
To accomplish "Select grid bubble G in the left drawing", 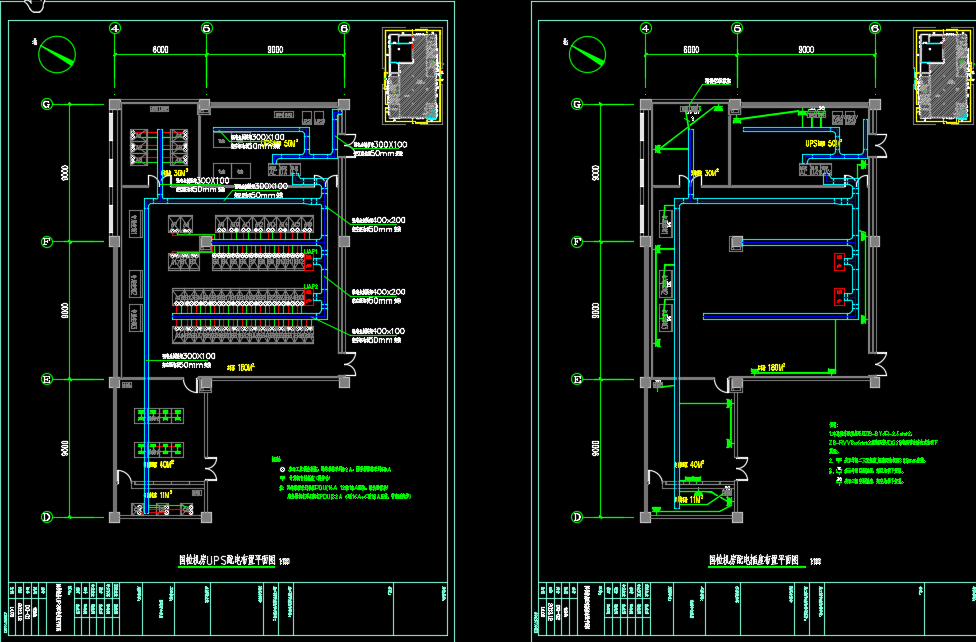I will pyautogui.click(x=46, y=104).
